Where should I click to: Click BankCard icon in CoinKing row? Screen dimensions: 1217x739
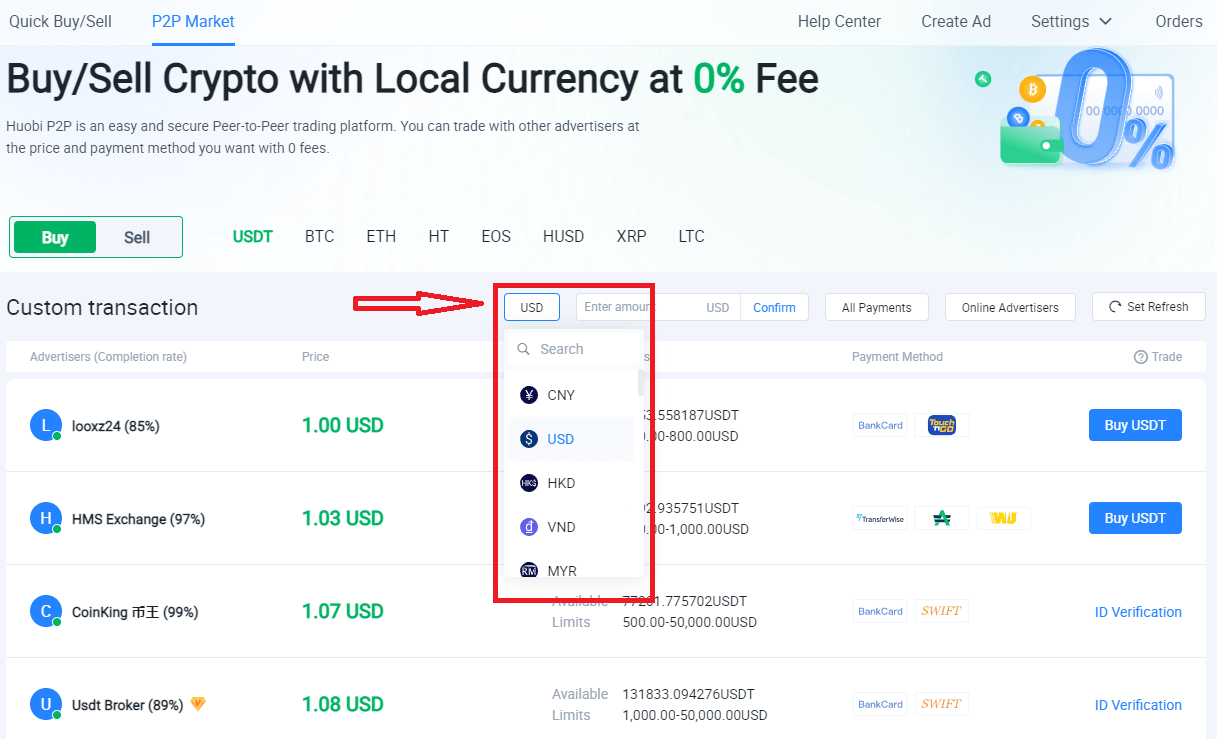point(880,611)
